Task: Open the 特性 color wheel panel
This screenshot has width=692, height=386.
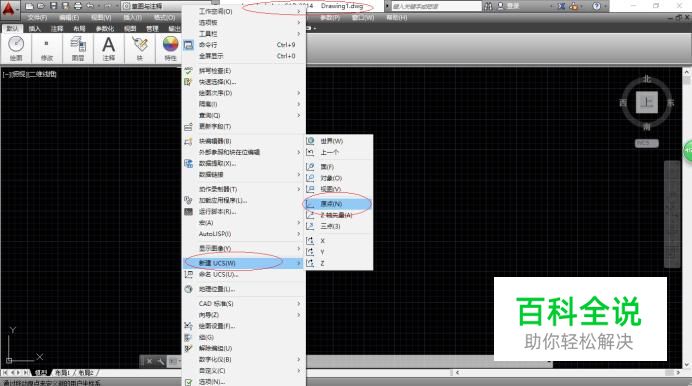Action: pyautogui.click(x=170, y=49)
